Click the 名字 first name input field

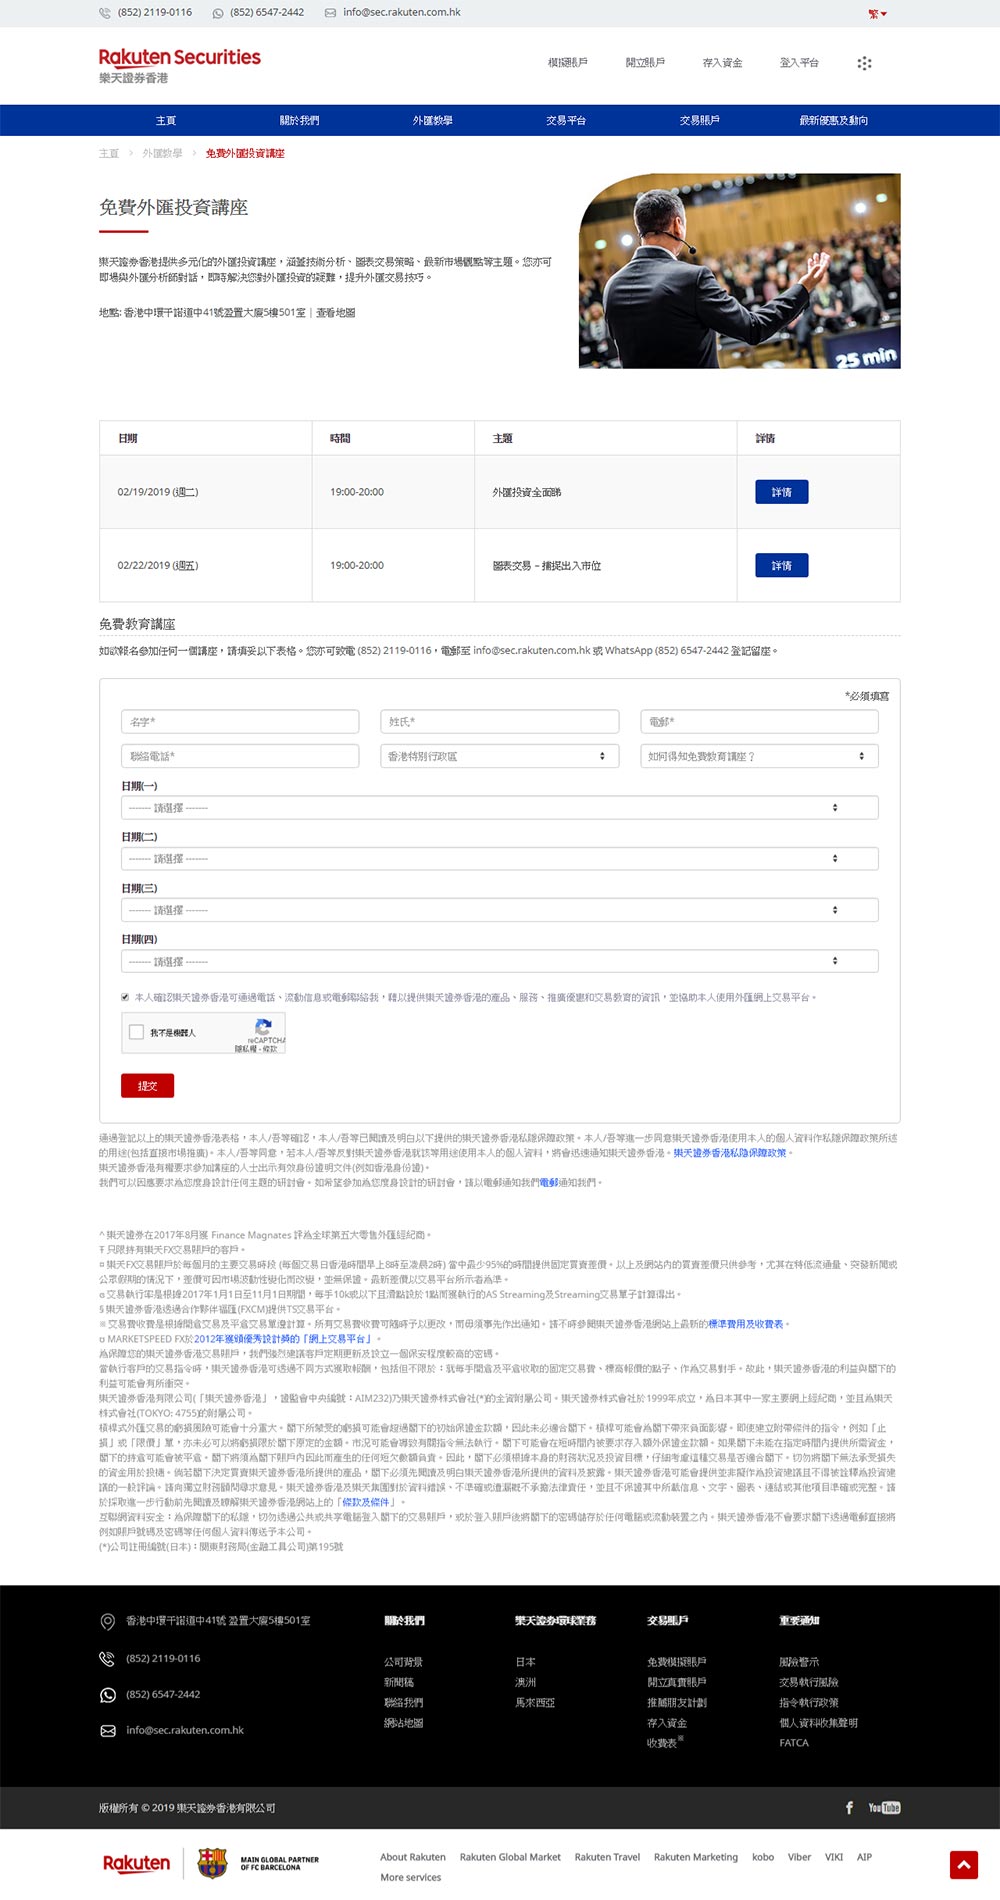tap(239, 721)
